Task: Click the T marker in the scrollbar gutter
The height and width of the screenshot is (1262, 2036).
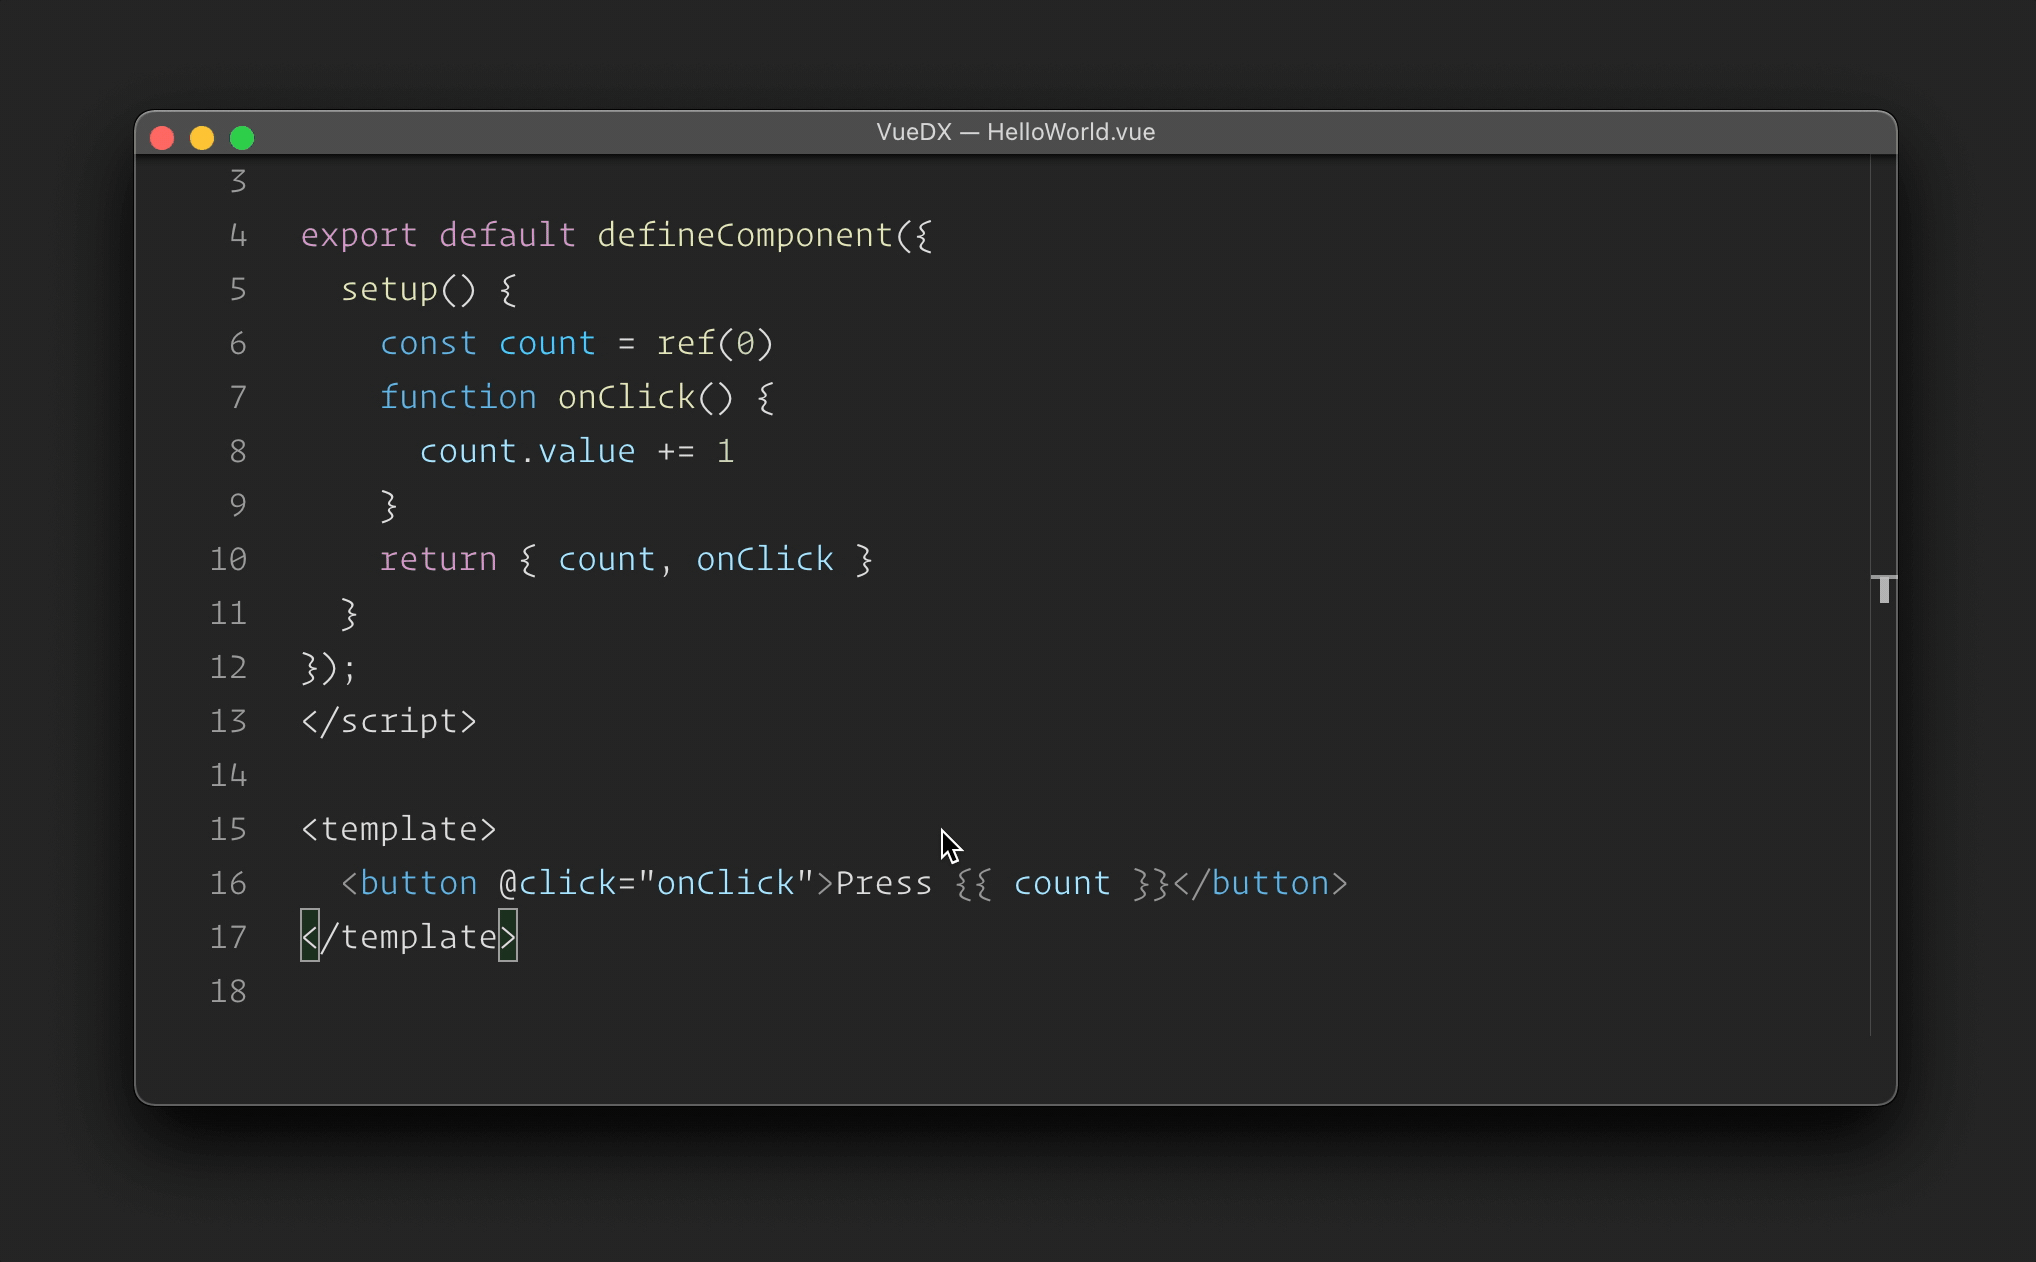Action: click(x=1883, y=588)
